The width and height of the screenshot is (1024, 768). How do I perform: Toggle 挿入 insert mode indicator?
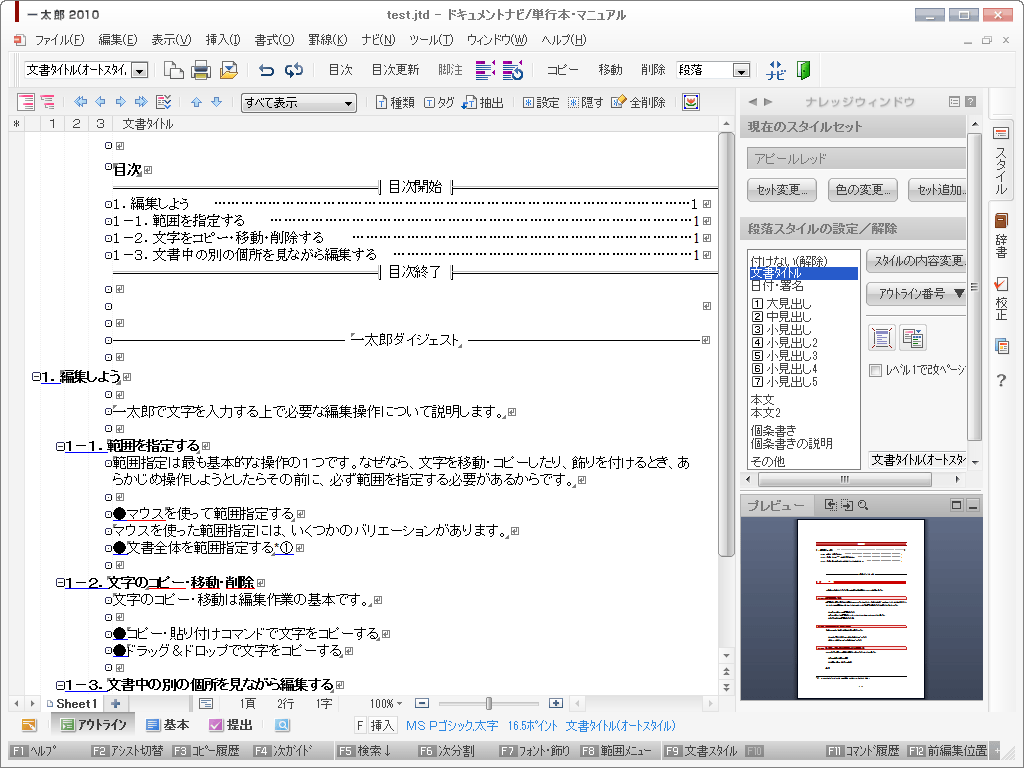click(x=382, y=726)
